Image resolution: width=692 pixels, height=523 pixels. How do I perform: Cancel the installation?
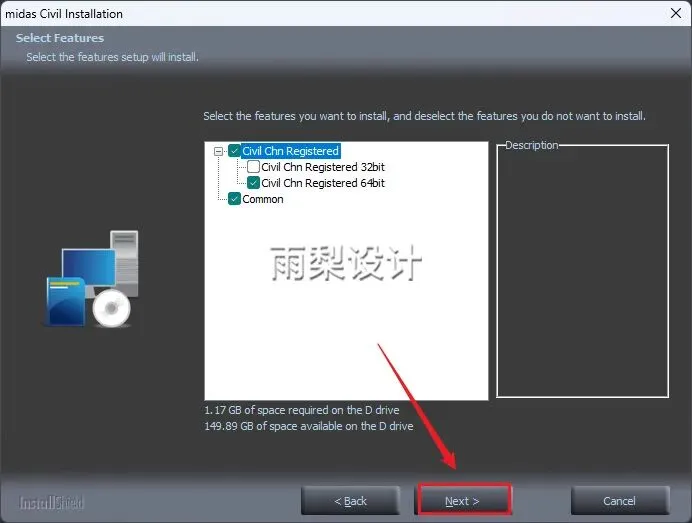[x=620, y=500]
